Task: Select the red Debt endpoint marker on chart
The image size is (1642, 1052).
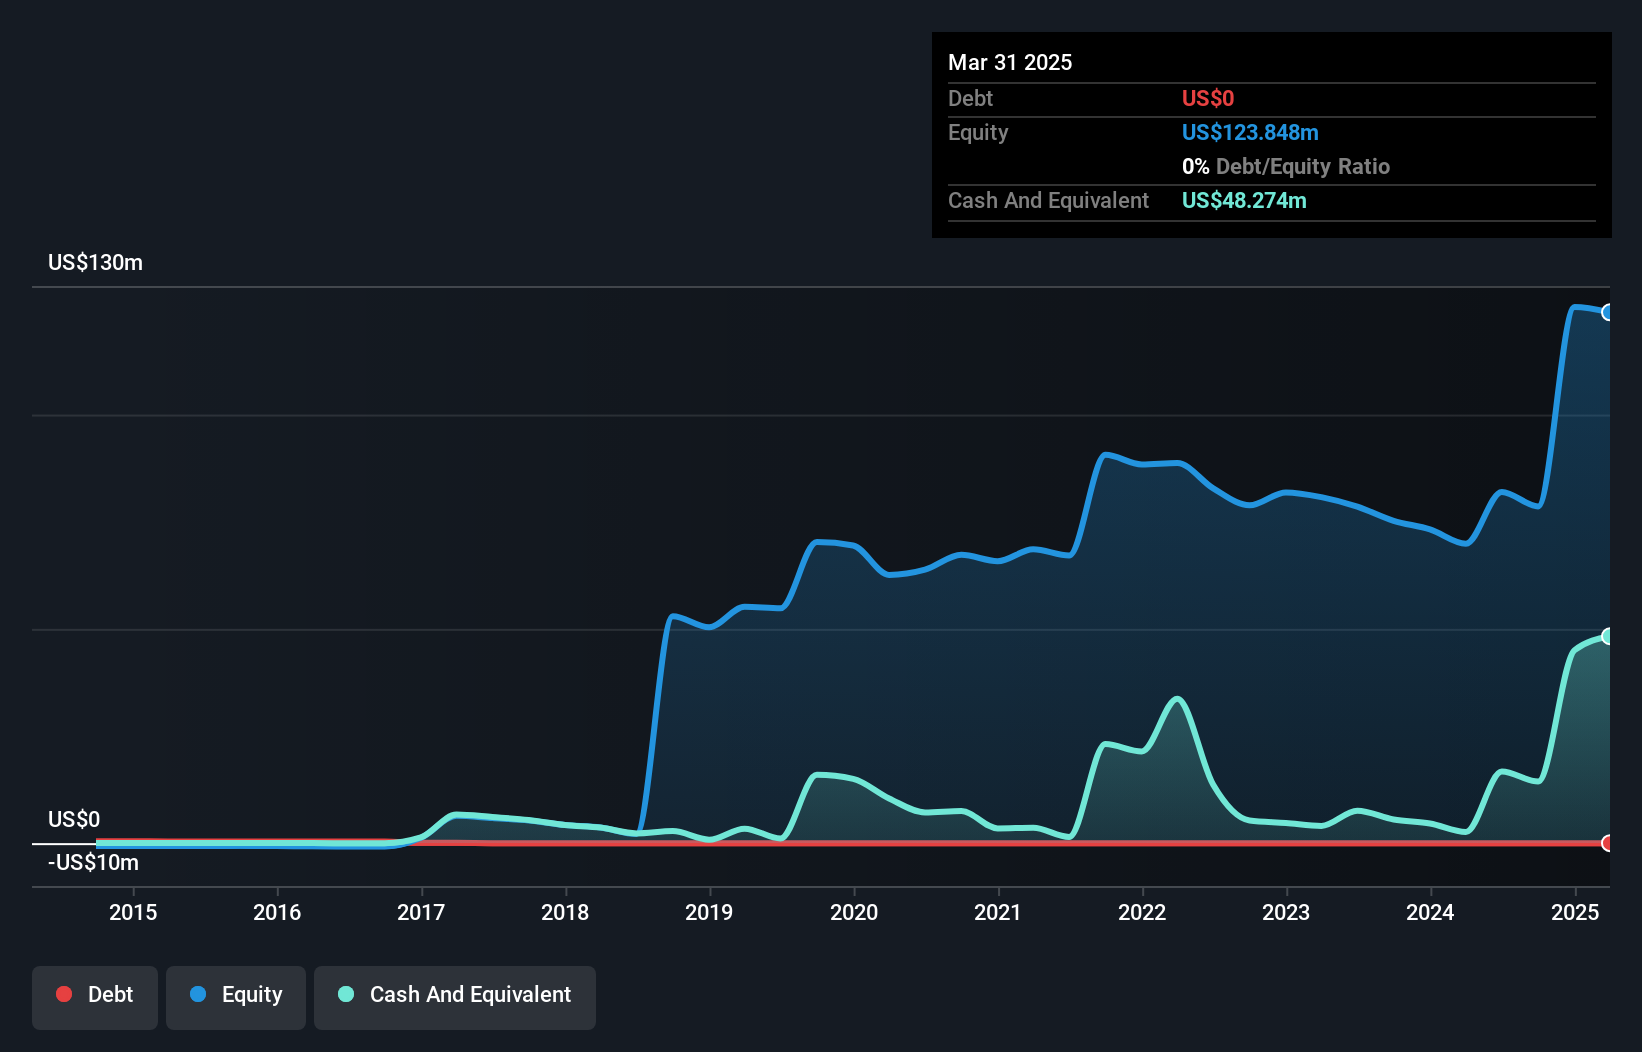Action: tap(1608, 843)
